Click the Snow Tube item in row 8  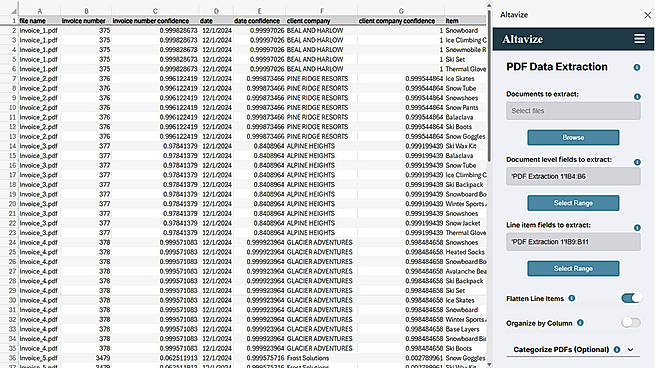click(x=465, y=88)
